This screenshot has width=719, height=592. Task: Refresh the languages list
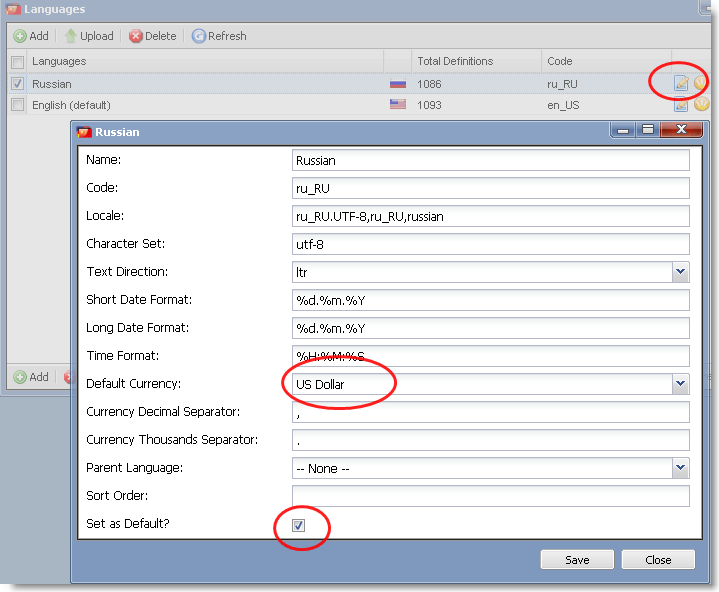(x=219, y=36)
